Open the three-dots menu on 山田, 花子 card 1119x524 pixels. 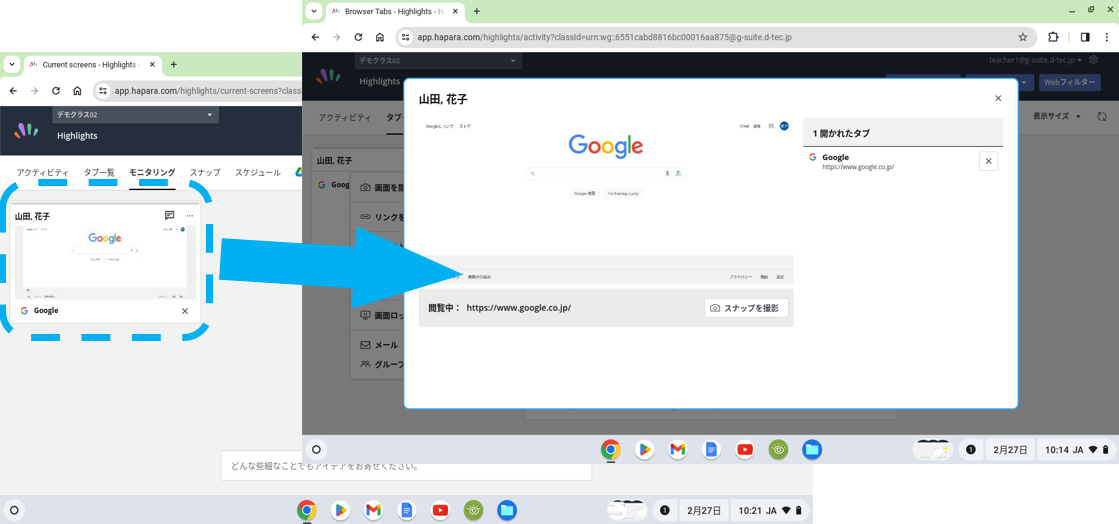[190, 216]
